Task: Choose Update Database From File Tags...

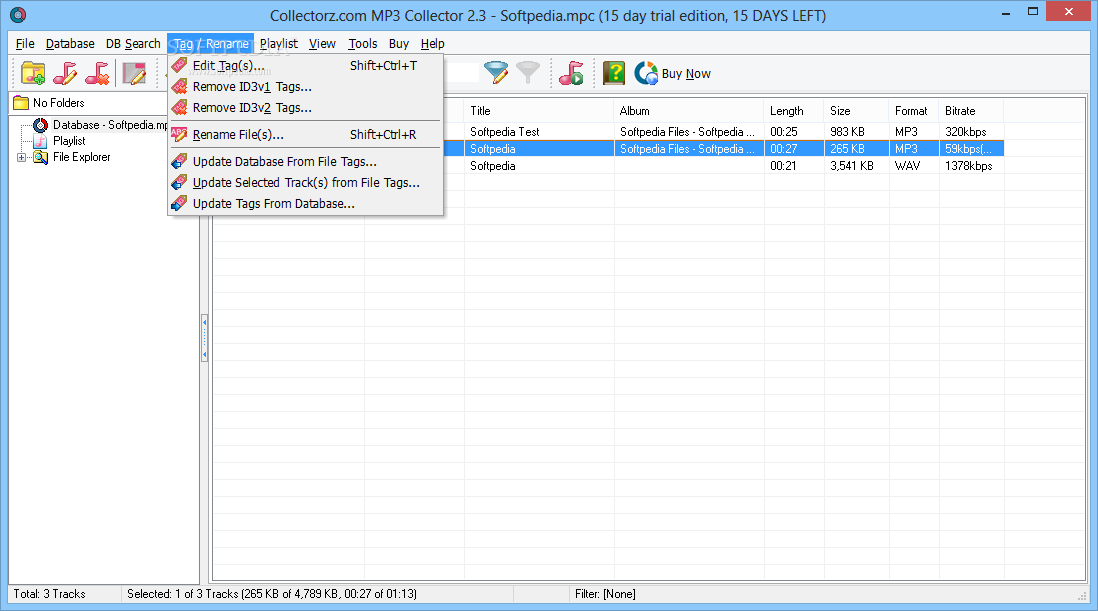Action: 305,161
